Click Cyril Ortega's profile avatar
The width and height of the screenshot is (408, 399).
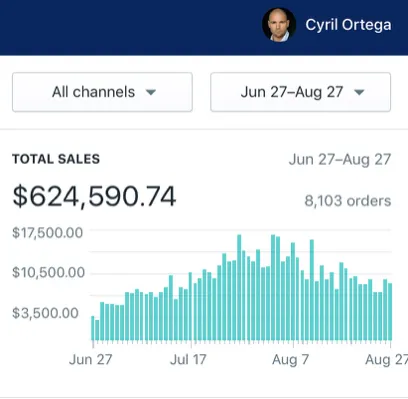279,25
